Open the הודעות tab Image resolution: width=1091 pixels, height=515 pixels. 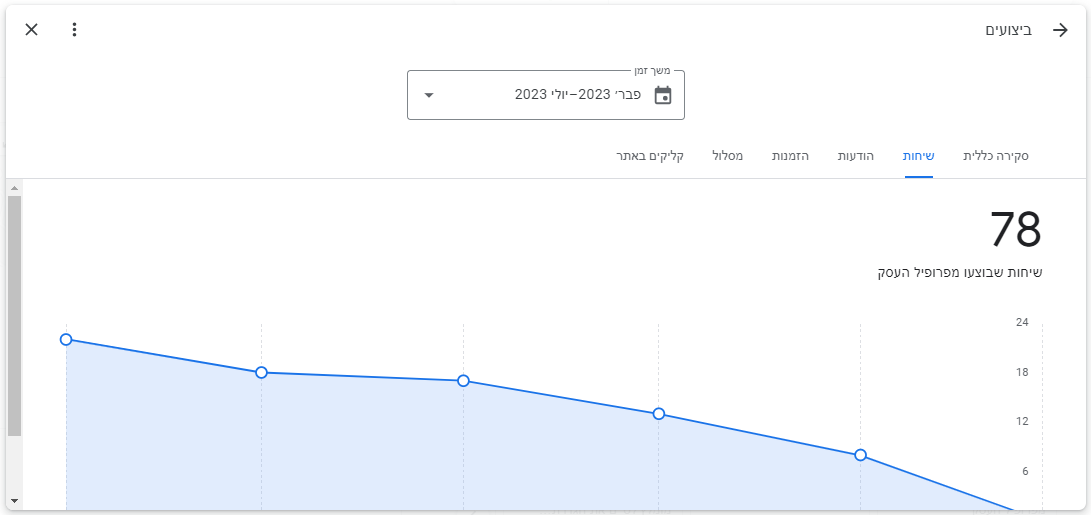pyautogui.click(x=855, y=157)
